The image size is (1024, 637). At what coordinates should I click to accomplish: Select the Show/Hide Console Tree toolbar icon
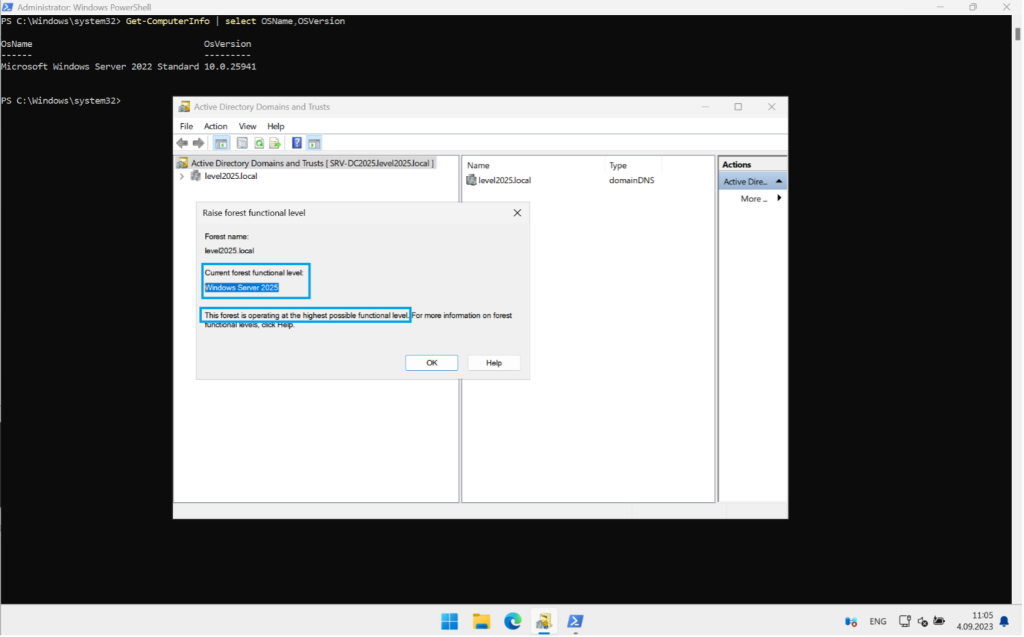[x=221, y=143]
